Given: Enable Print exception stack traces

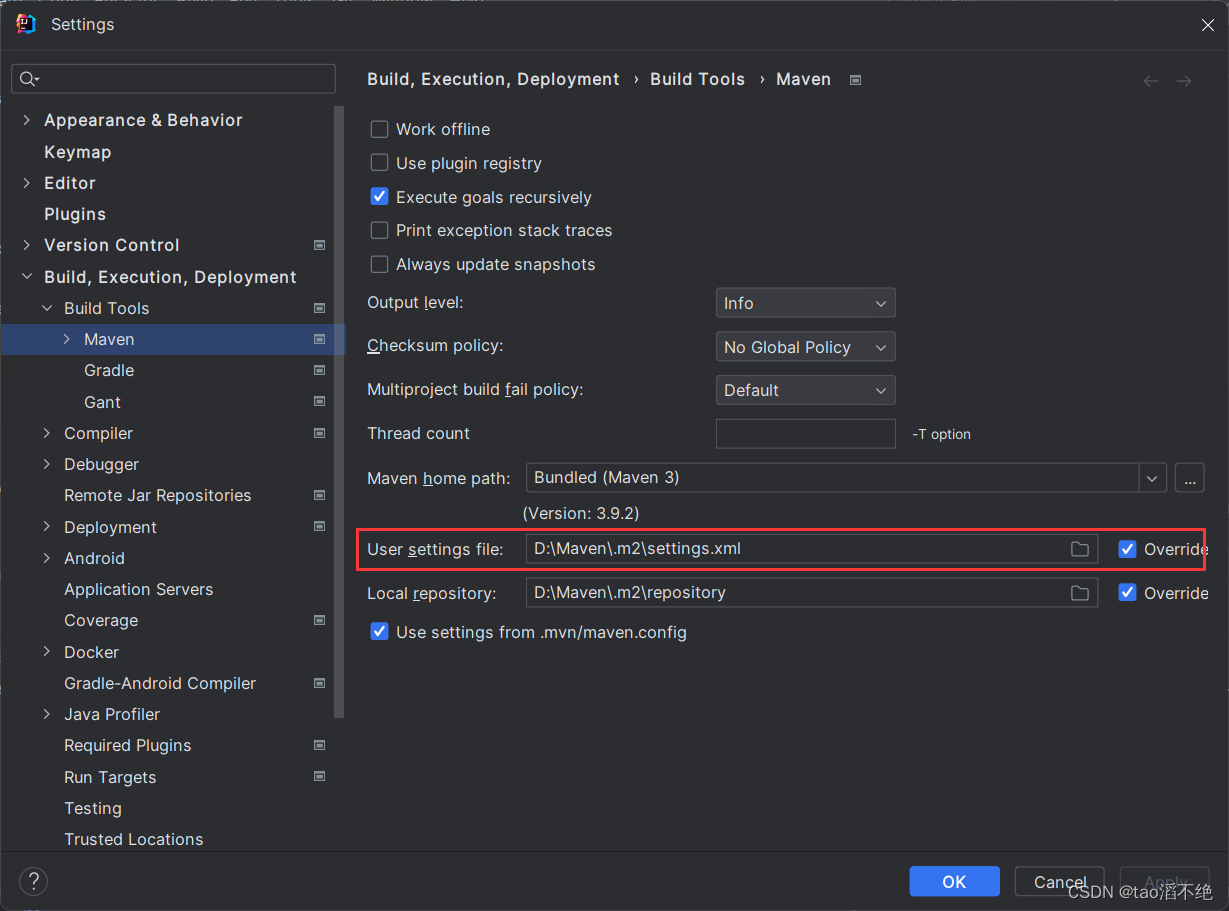Looking at the screenshot, I should [x=379, y=230].
